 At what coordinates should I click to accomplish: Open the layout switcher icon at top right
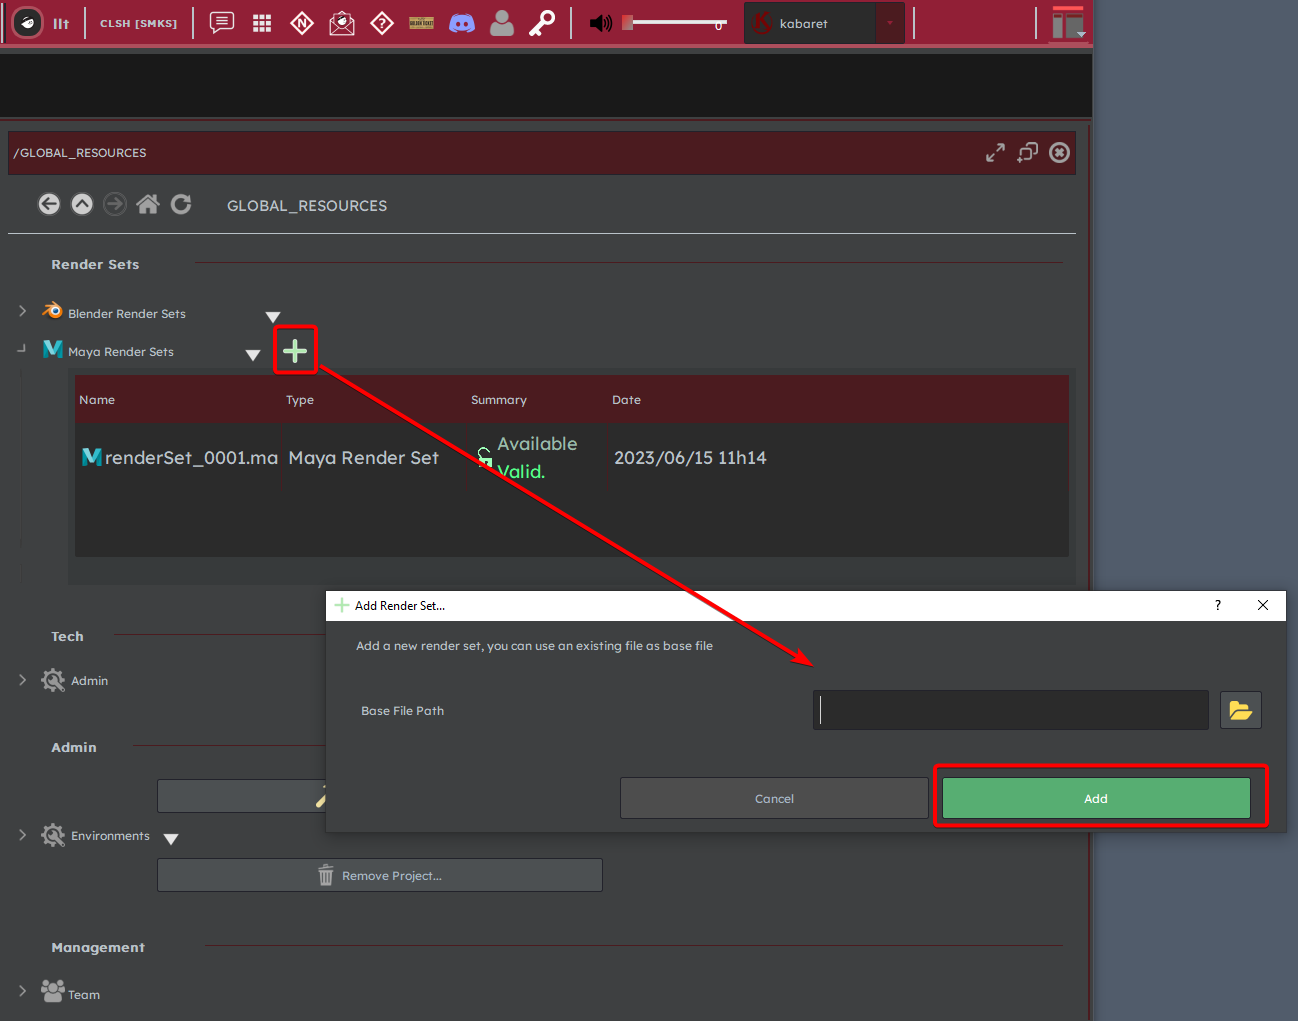coord(1068,23)
